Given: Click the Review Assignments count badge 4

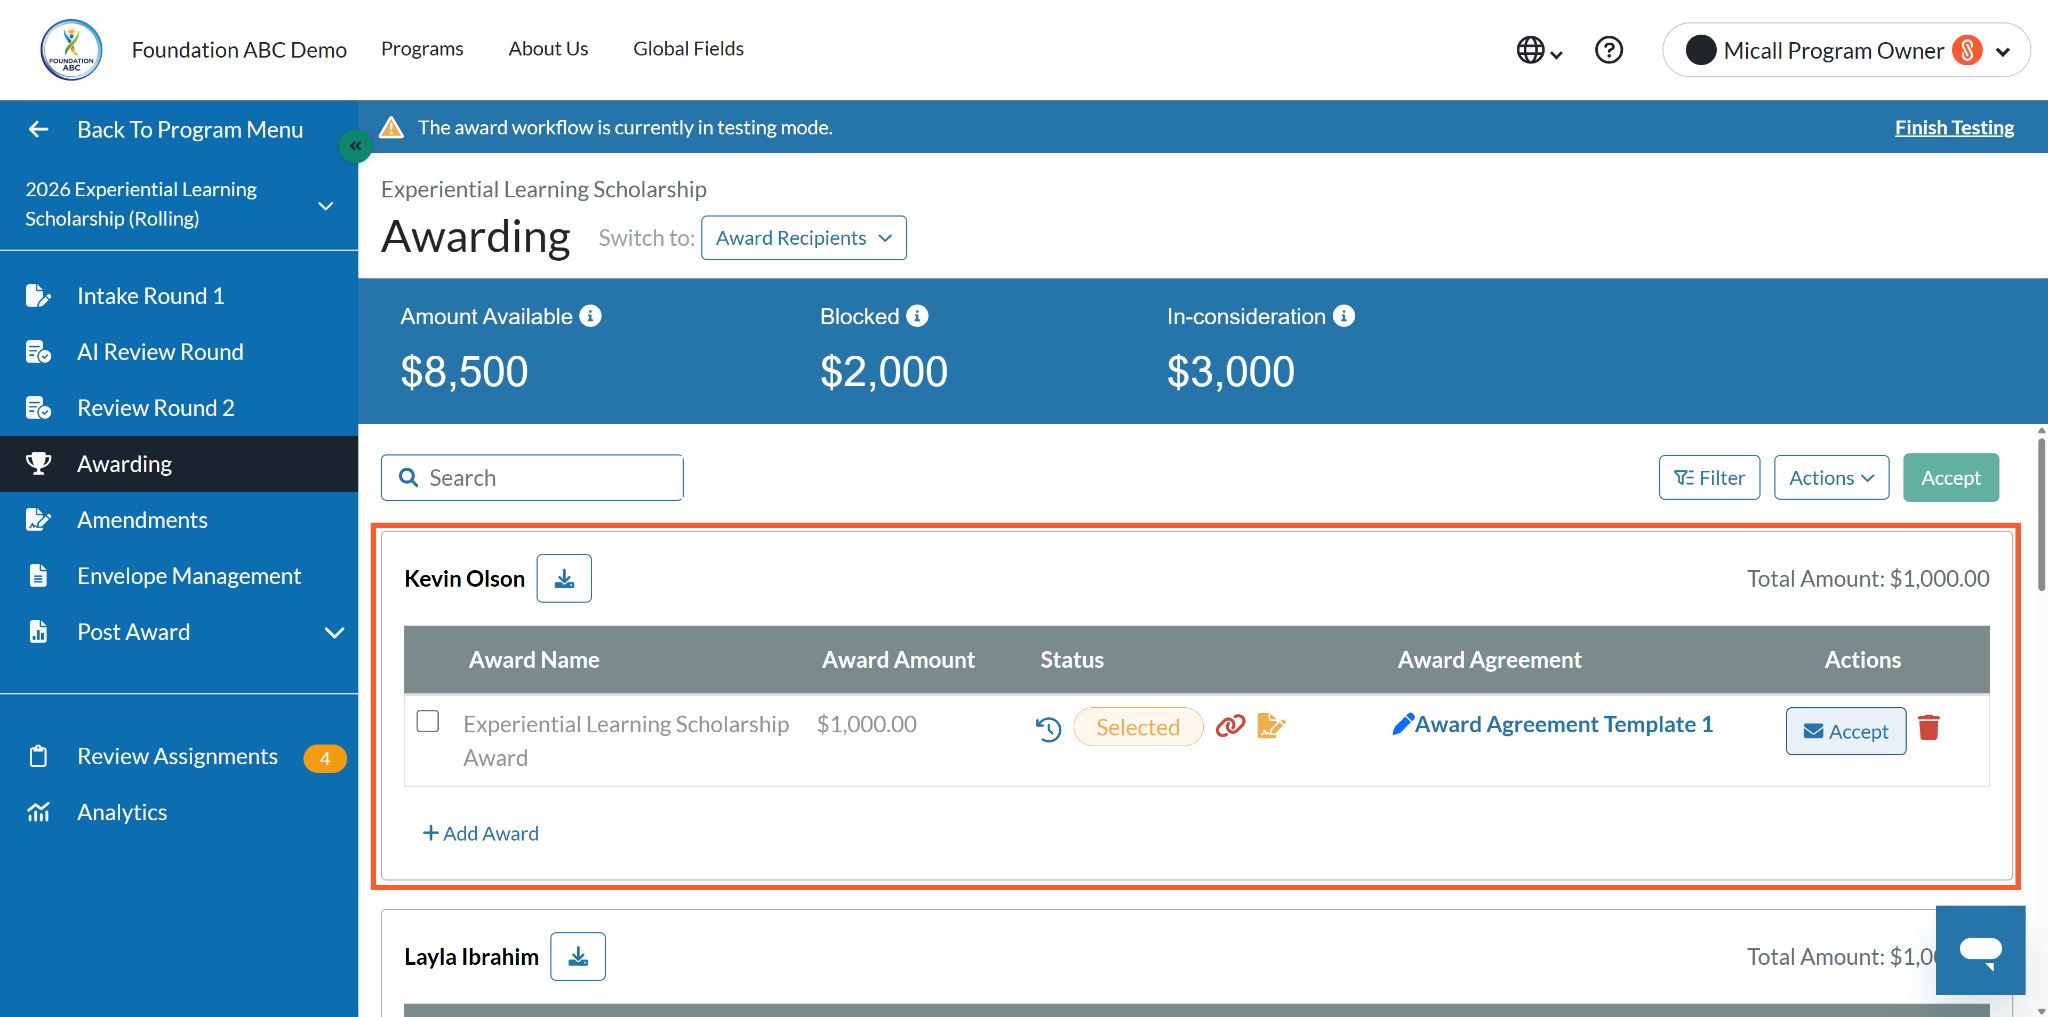Looking at the screenshot, I should pyautogui.click(x=325, y=758).
